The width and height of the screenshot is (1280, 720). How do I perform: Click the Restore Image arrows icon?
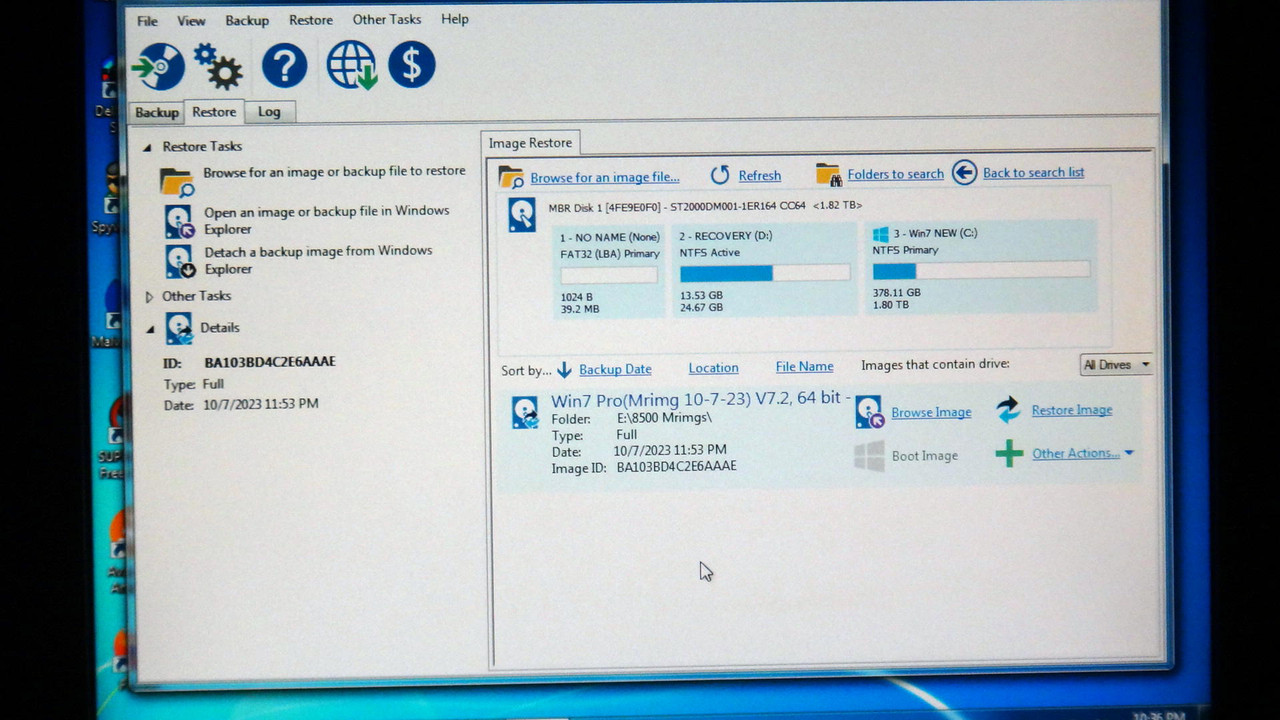pos(1008,409)
